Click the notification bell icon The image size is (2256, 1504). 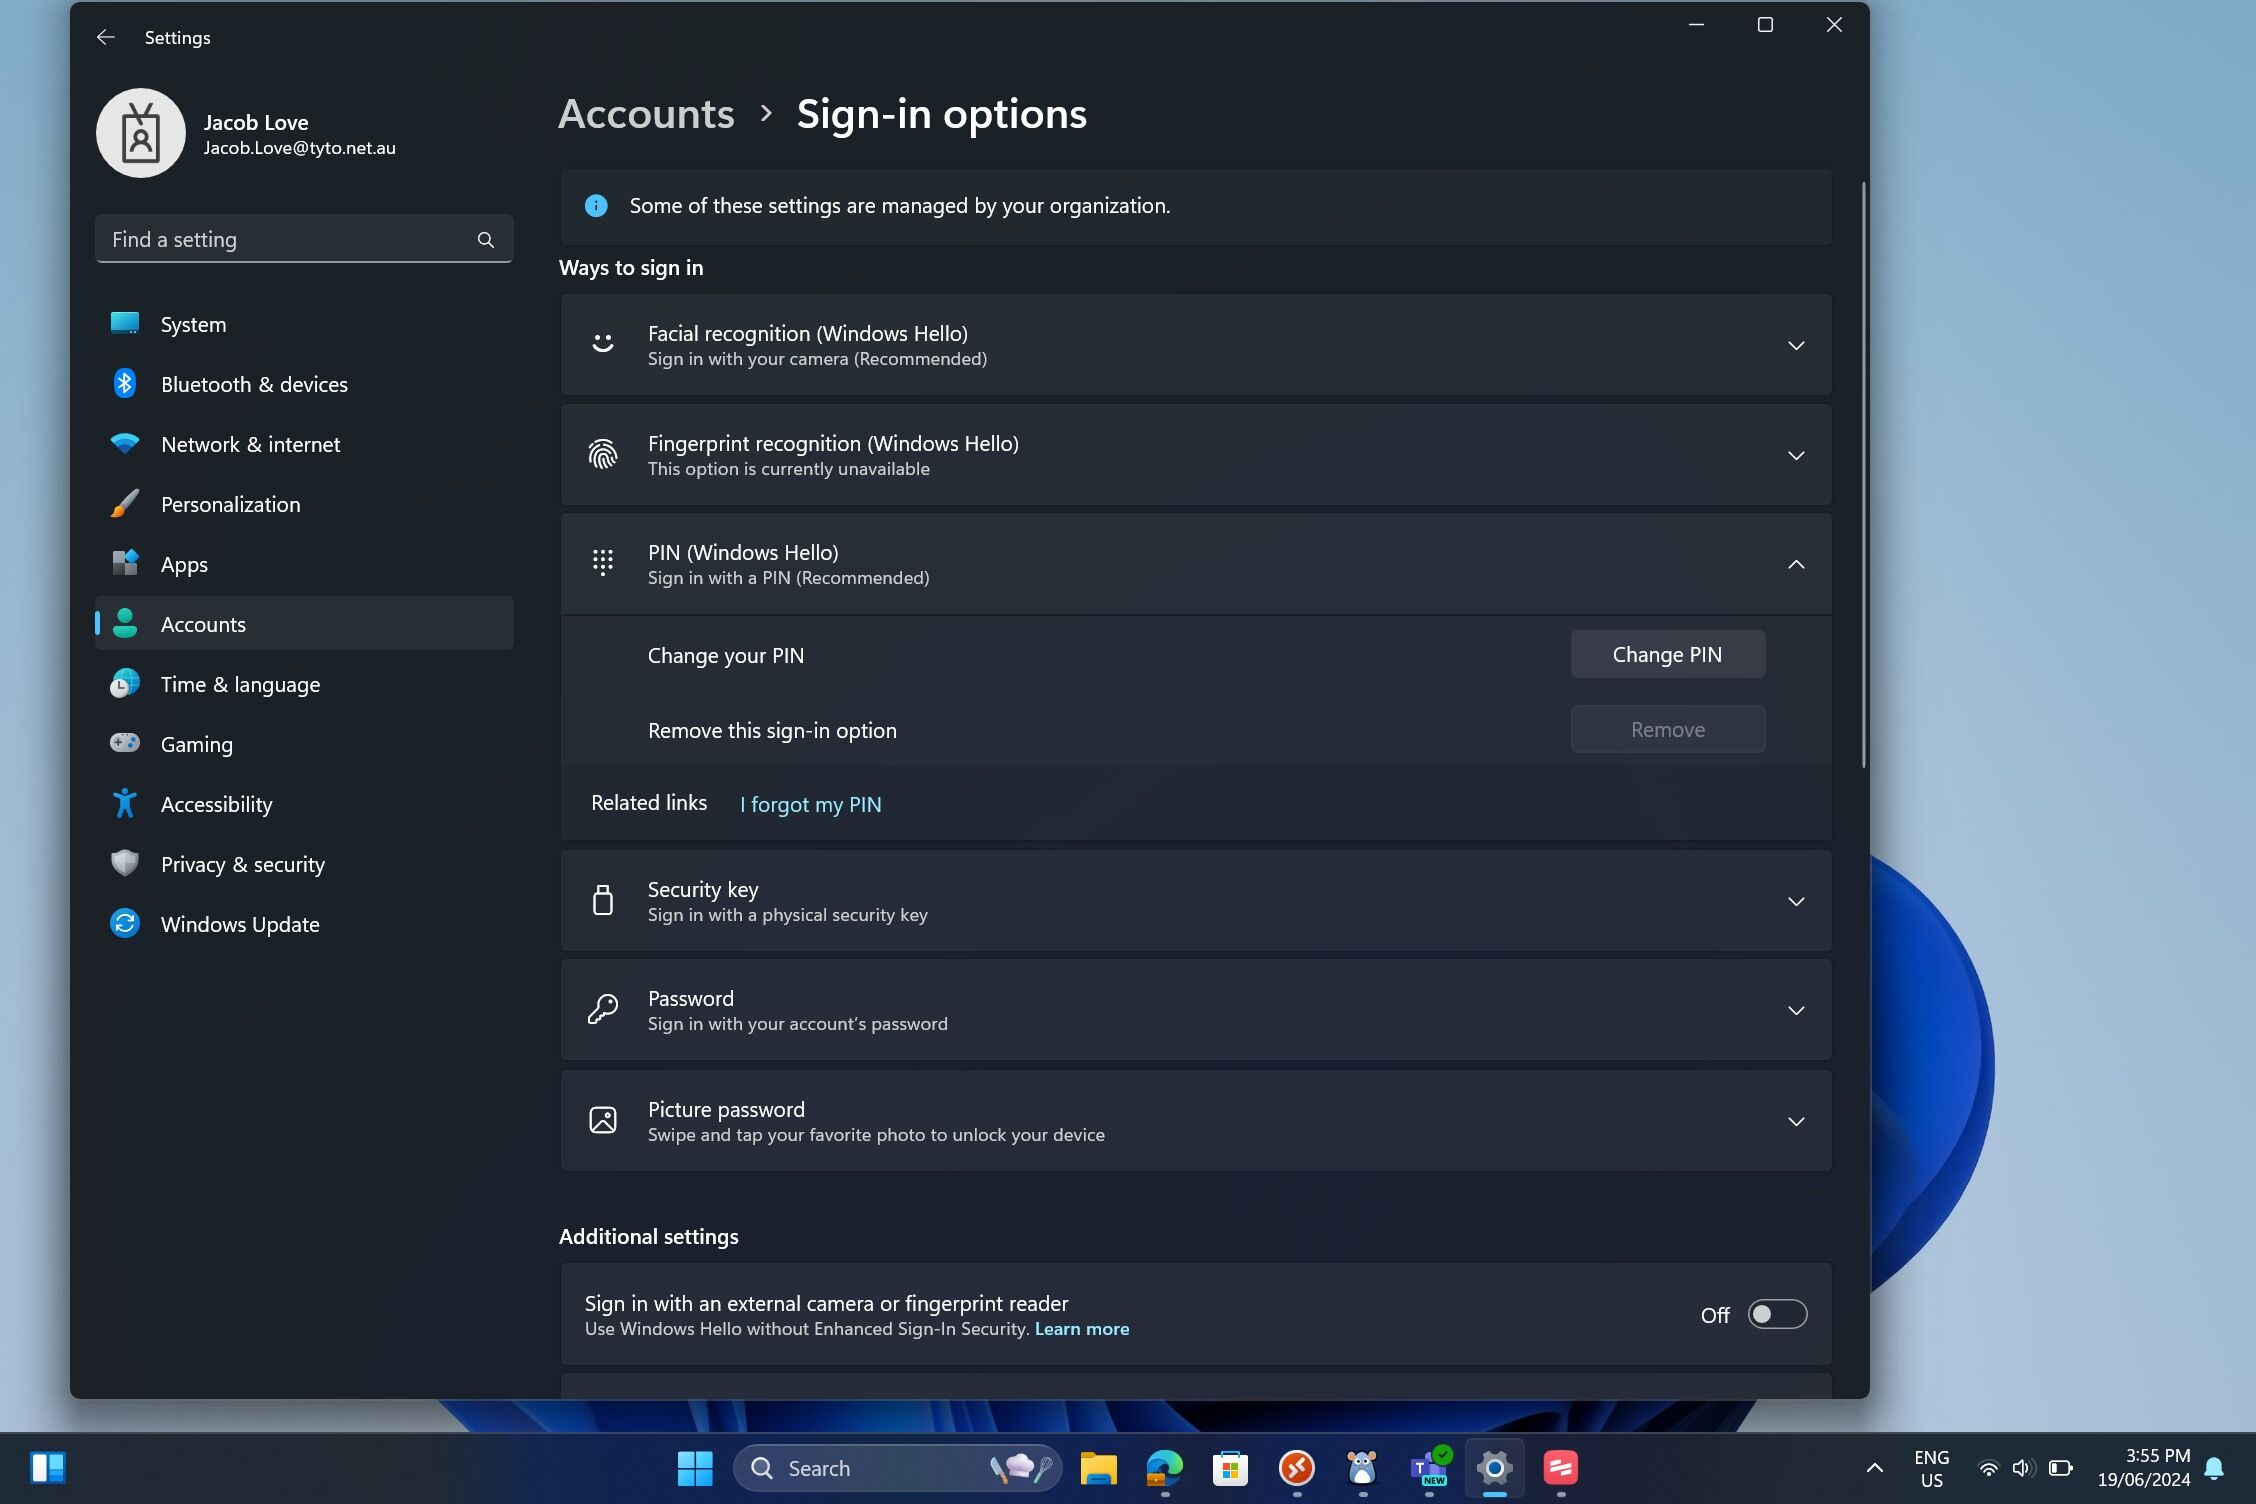coord(2214,1468)
